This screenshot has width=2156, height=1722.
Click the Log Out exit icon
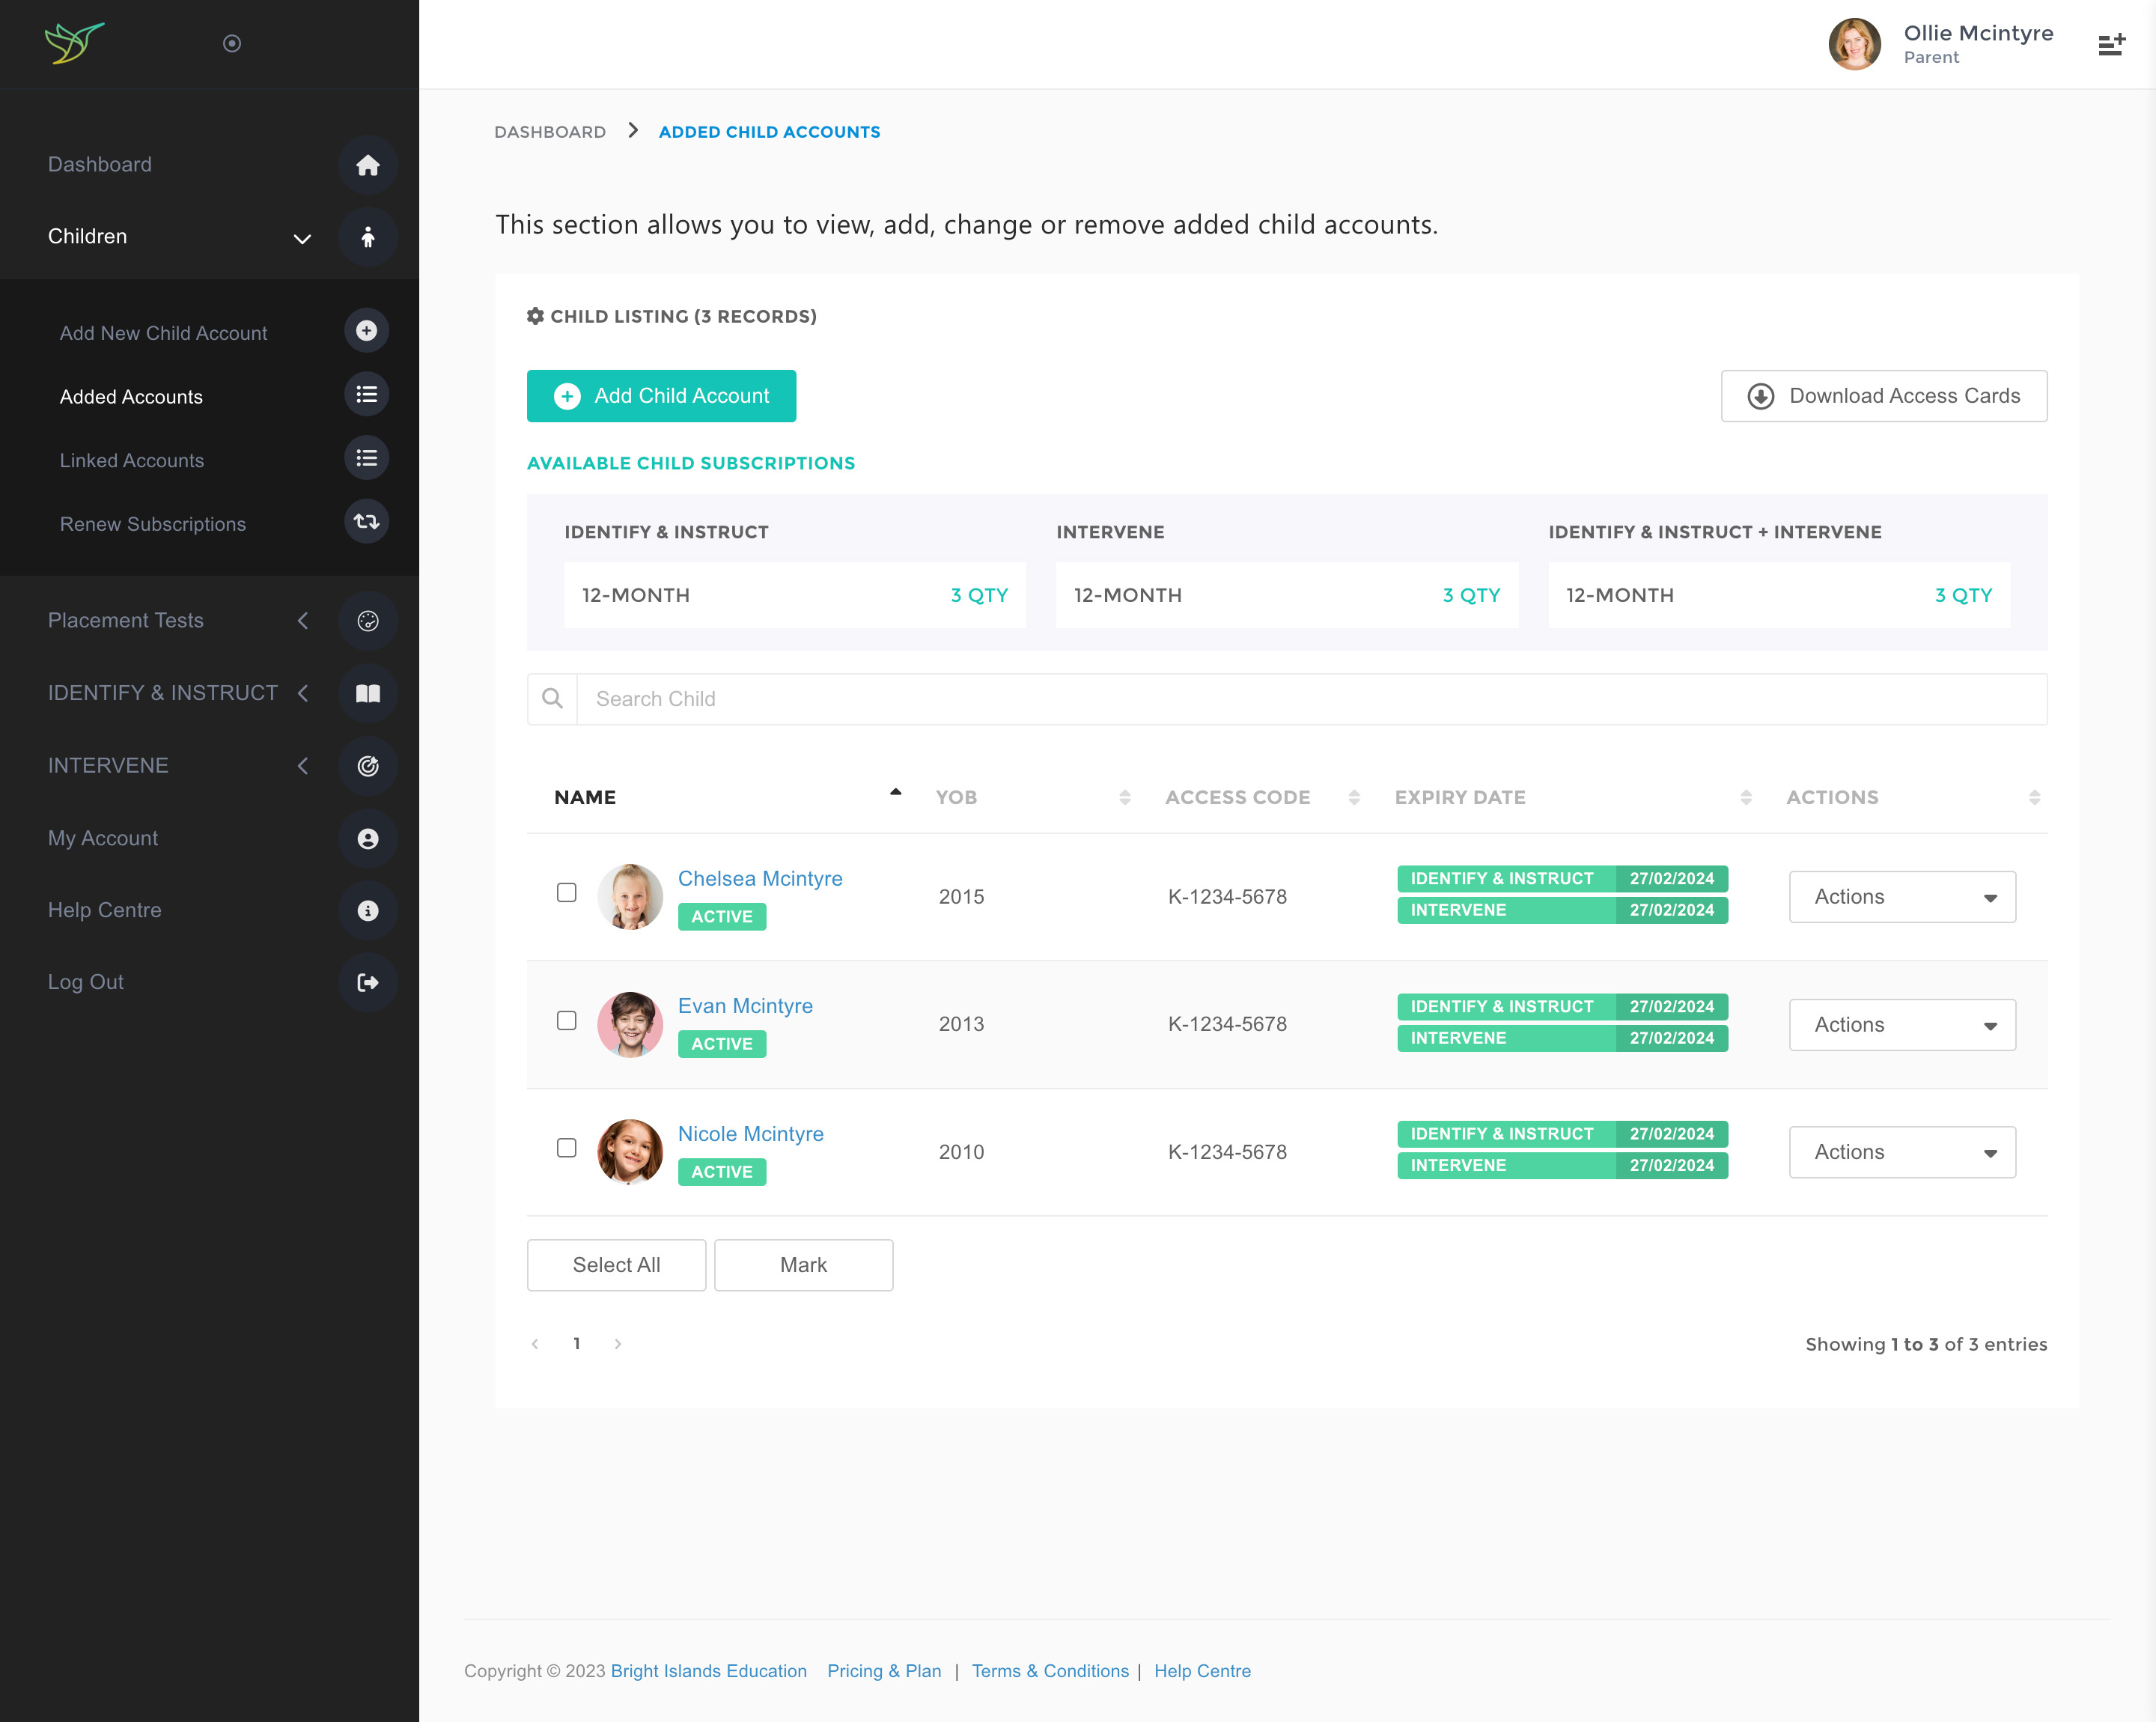point(367,982)
